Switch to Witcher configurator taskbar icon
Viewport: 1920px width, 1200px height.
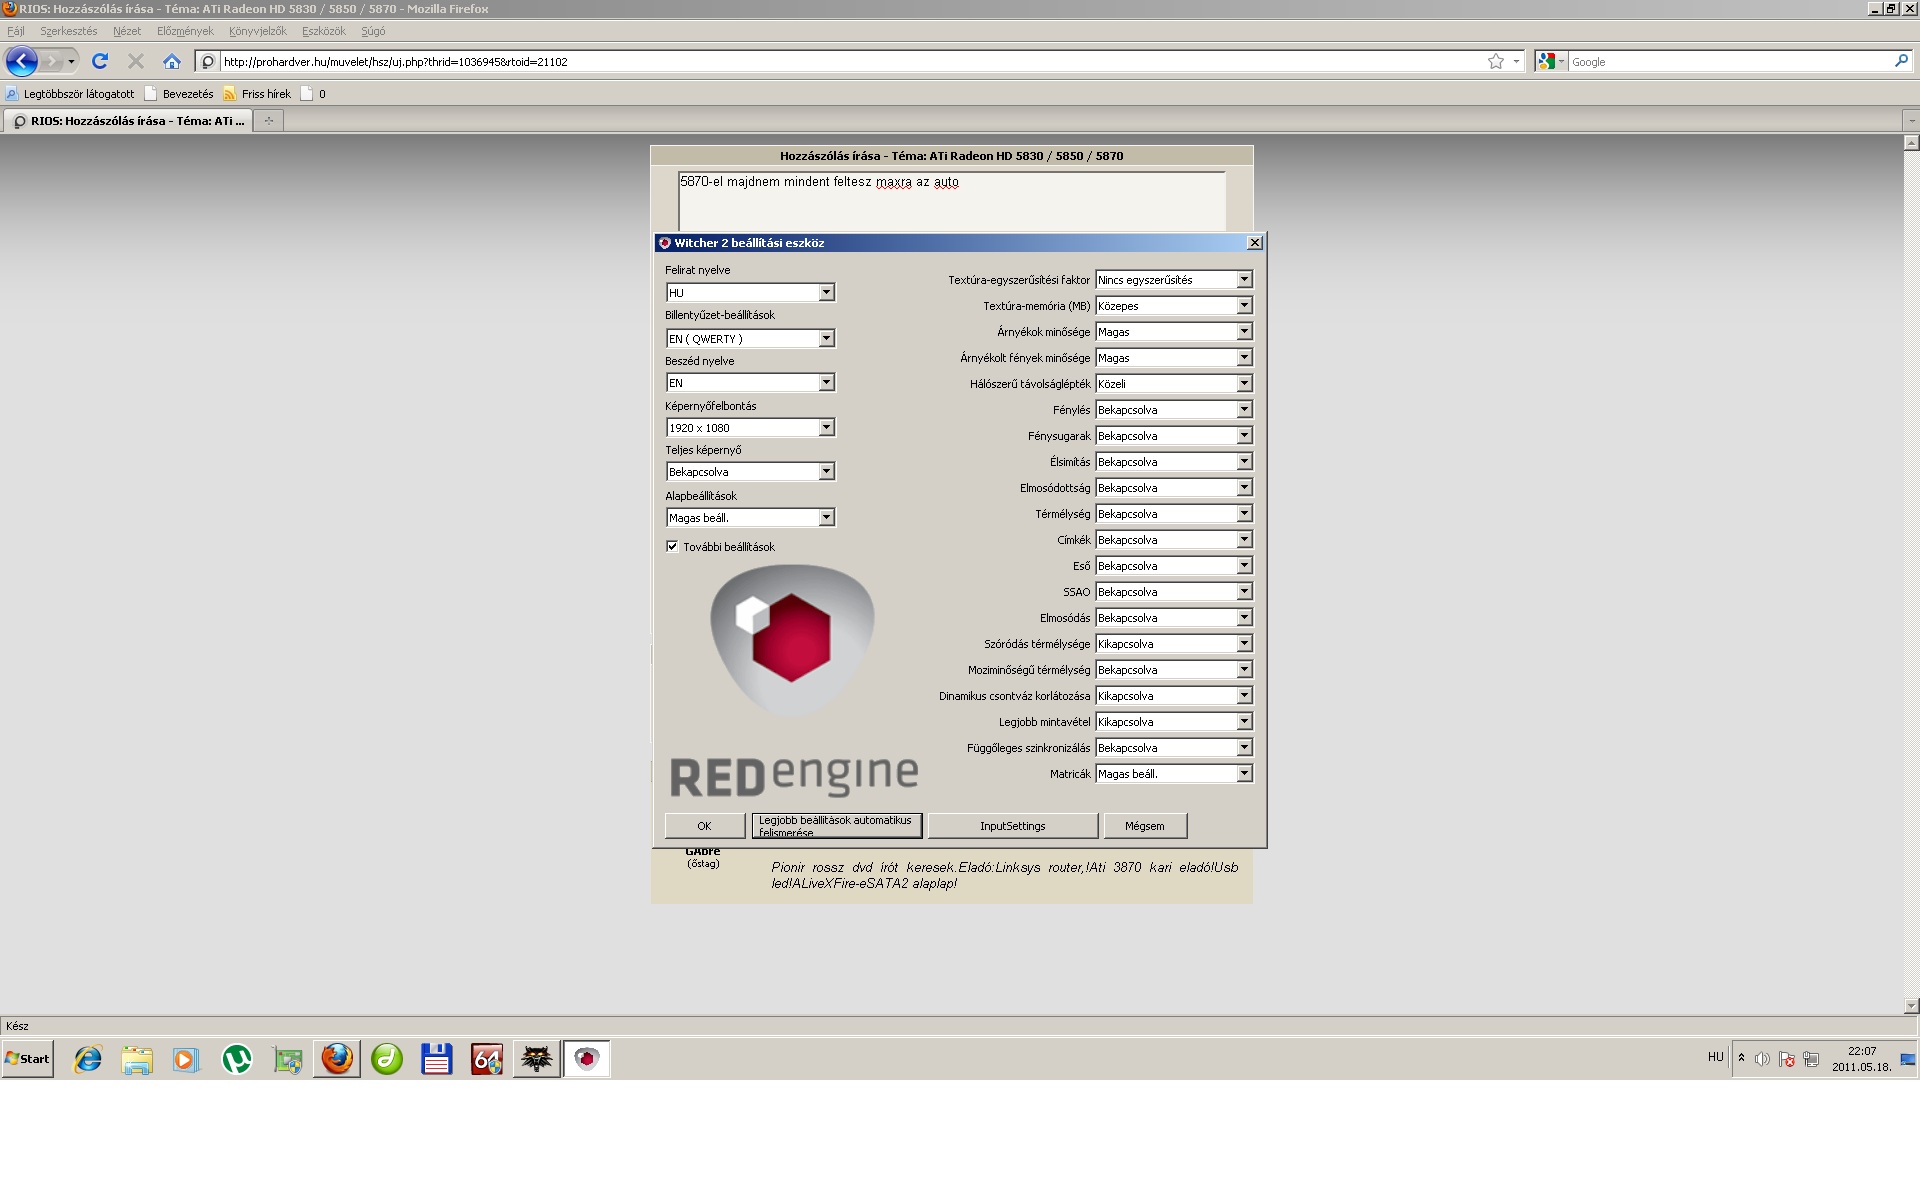[x=587, y=1059]
